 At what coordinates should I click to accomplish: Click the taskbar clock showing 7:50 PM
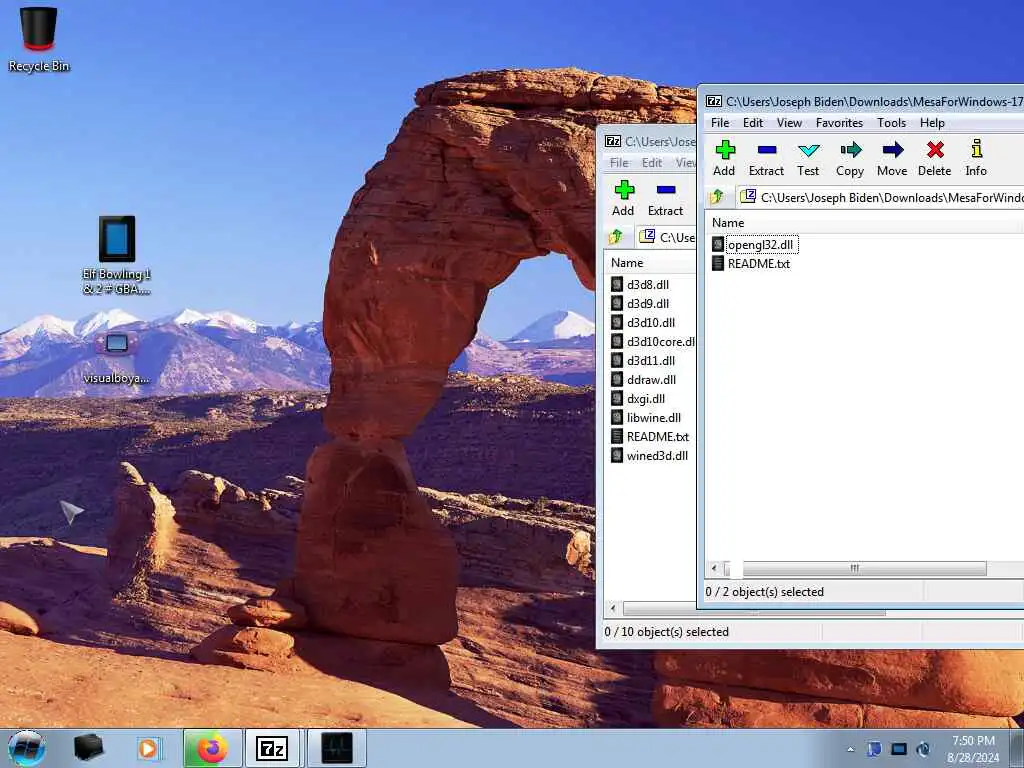[973, 749]
